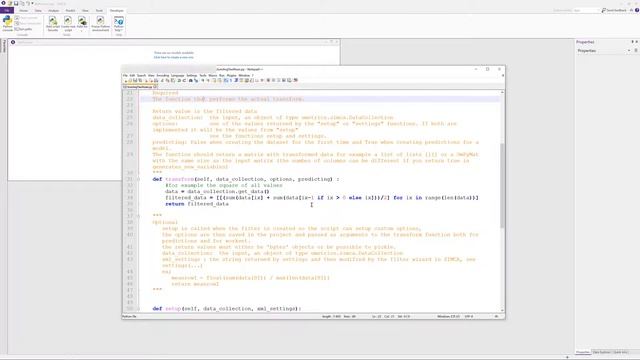Click the Manage Python environment icon
The width and height of the screenshot is (640, 360).
click(x=100, y=24)
